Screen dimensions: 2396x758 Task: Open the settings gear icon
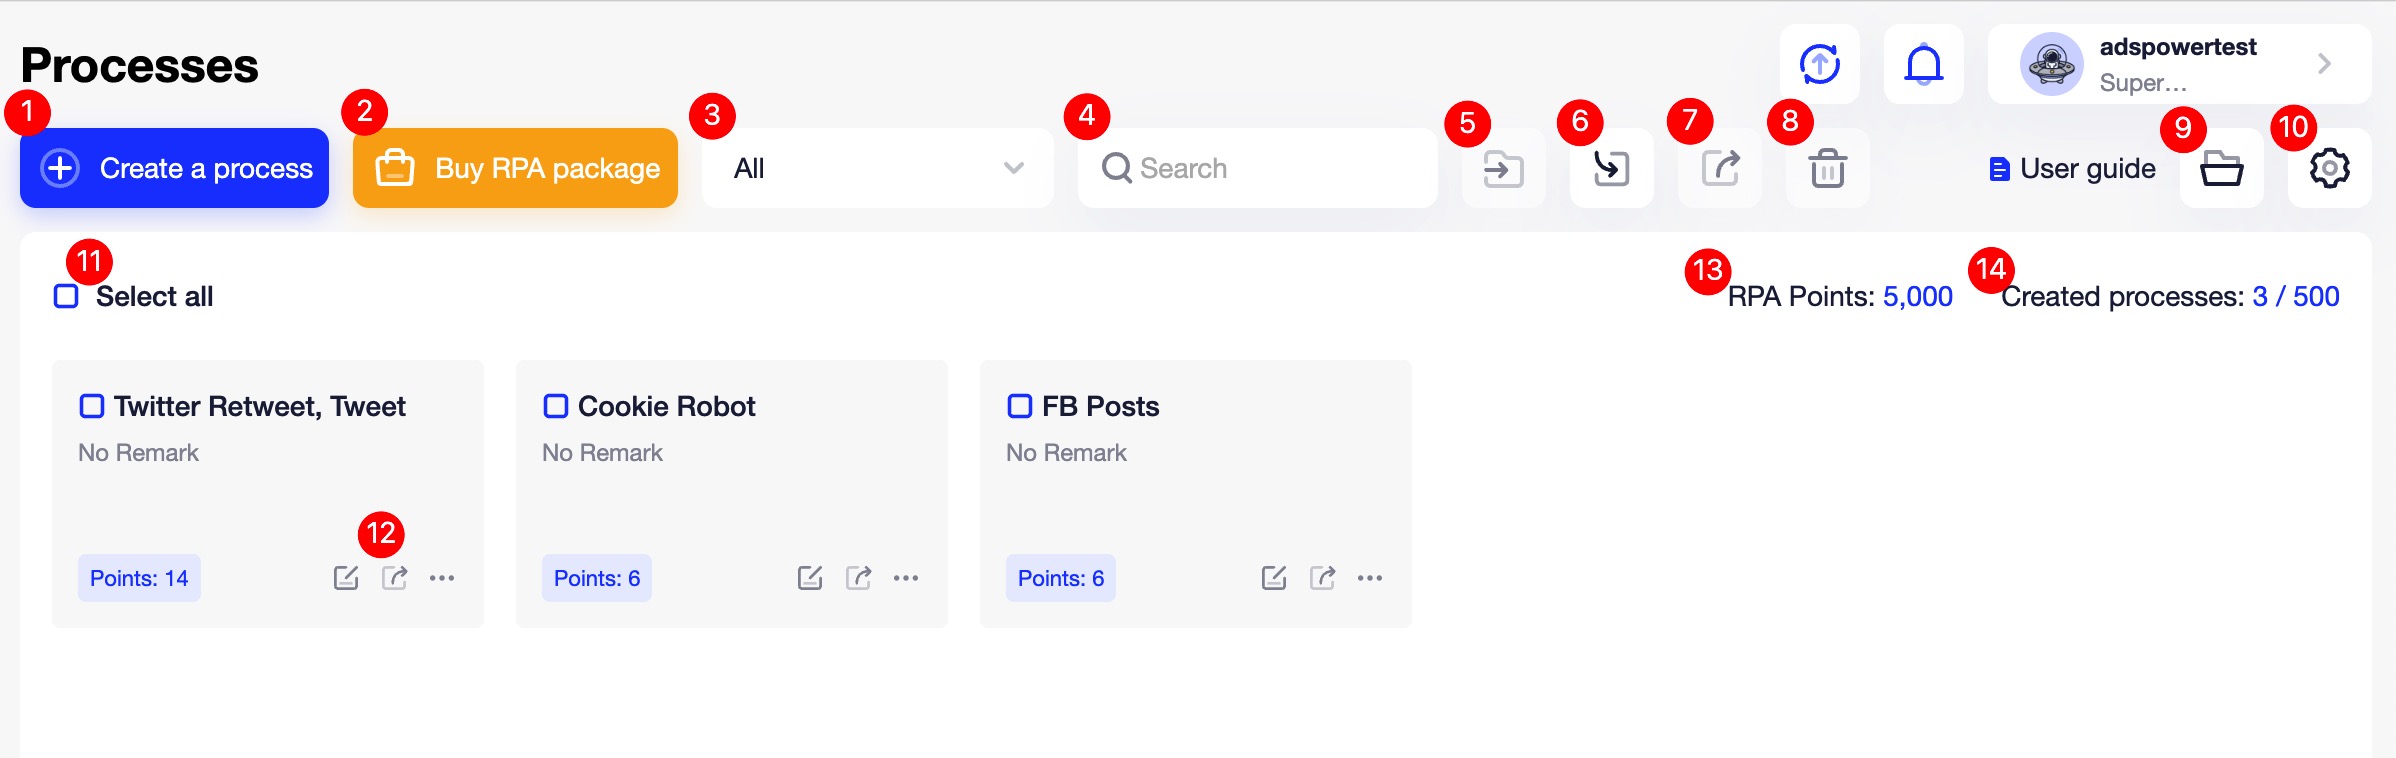[2329, 168]
